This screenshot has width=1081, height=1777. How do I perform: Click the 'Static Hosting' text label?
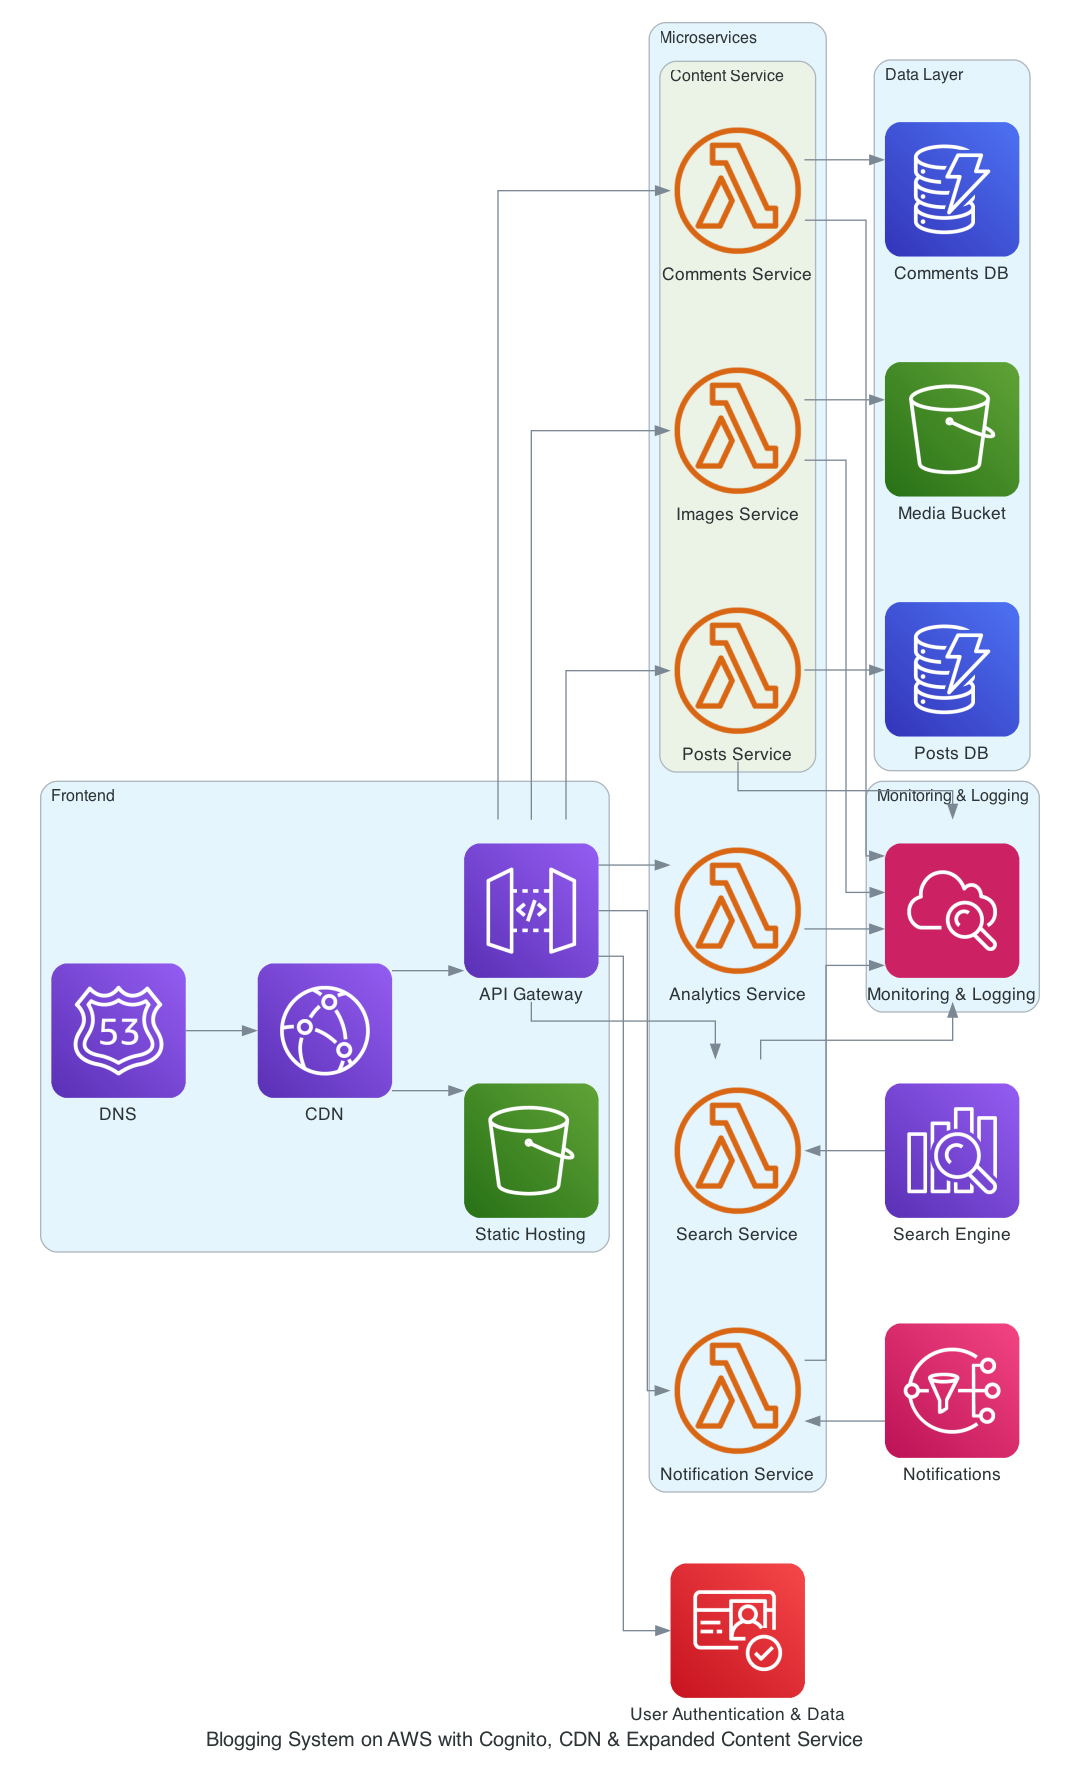[x=531, y=1234]
